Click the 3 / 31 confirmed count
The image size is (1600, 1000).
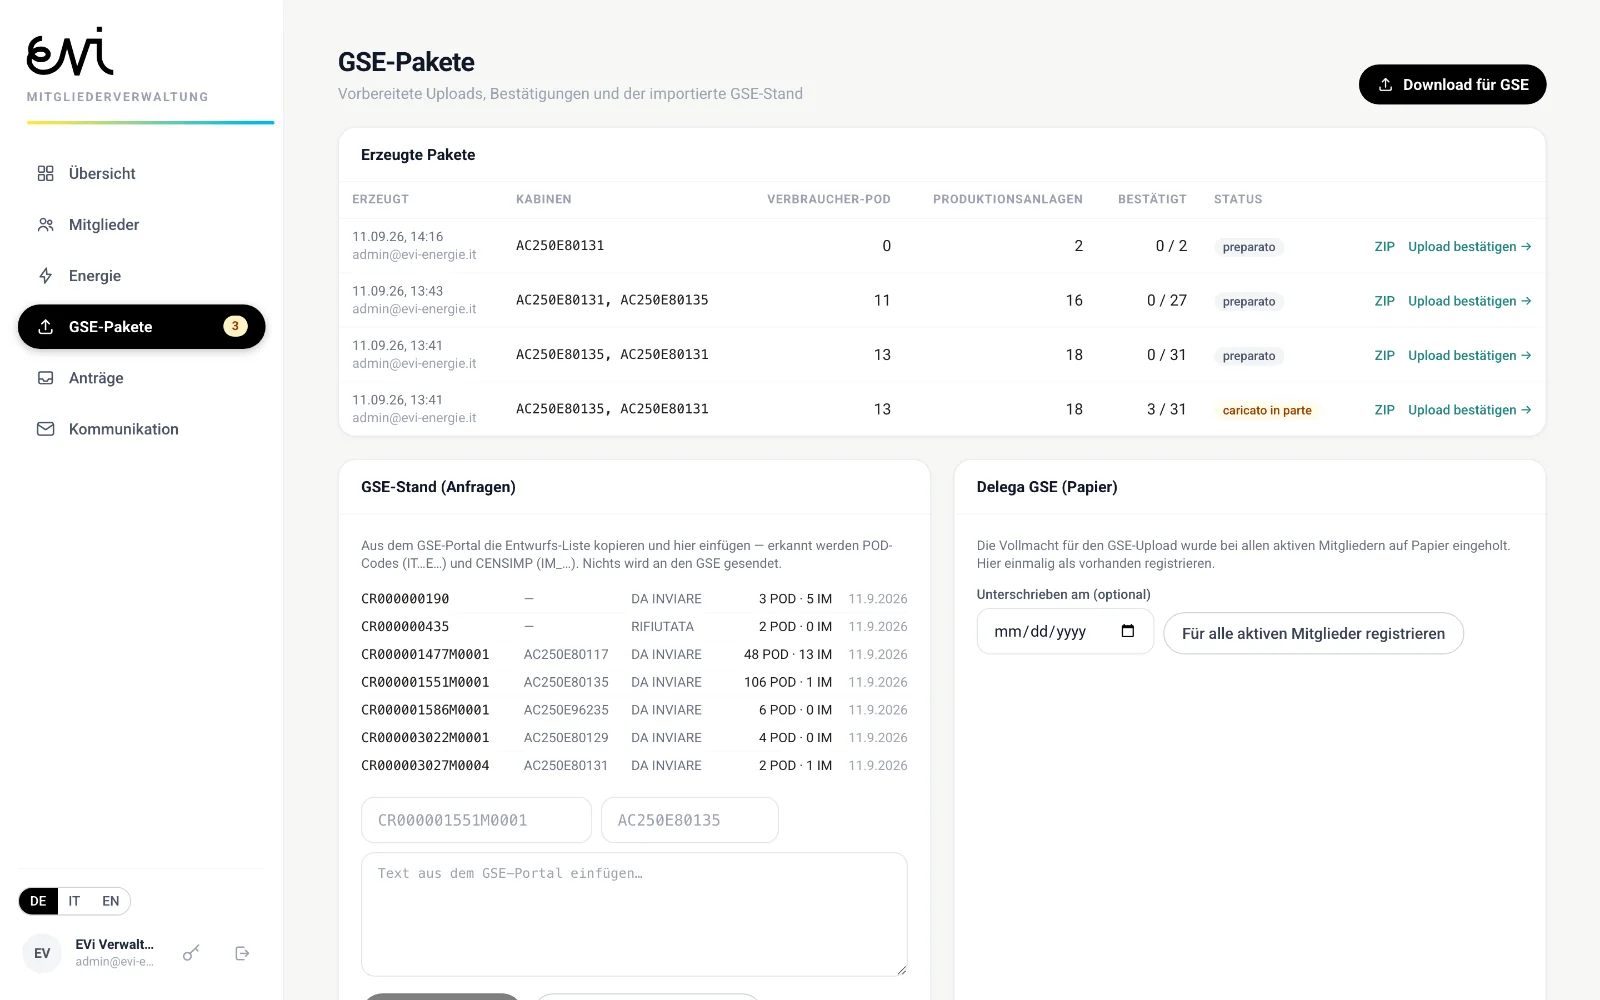1166,409
